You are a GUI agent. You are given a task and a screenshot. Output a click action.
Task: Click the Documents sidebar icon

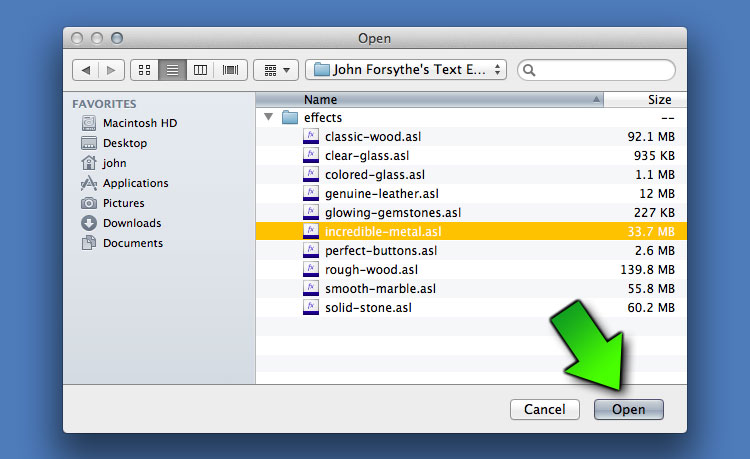coord(89,243)
